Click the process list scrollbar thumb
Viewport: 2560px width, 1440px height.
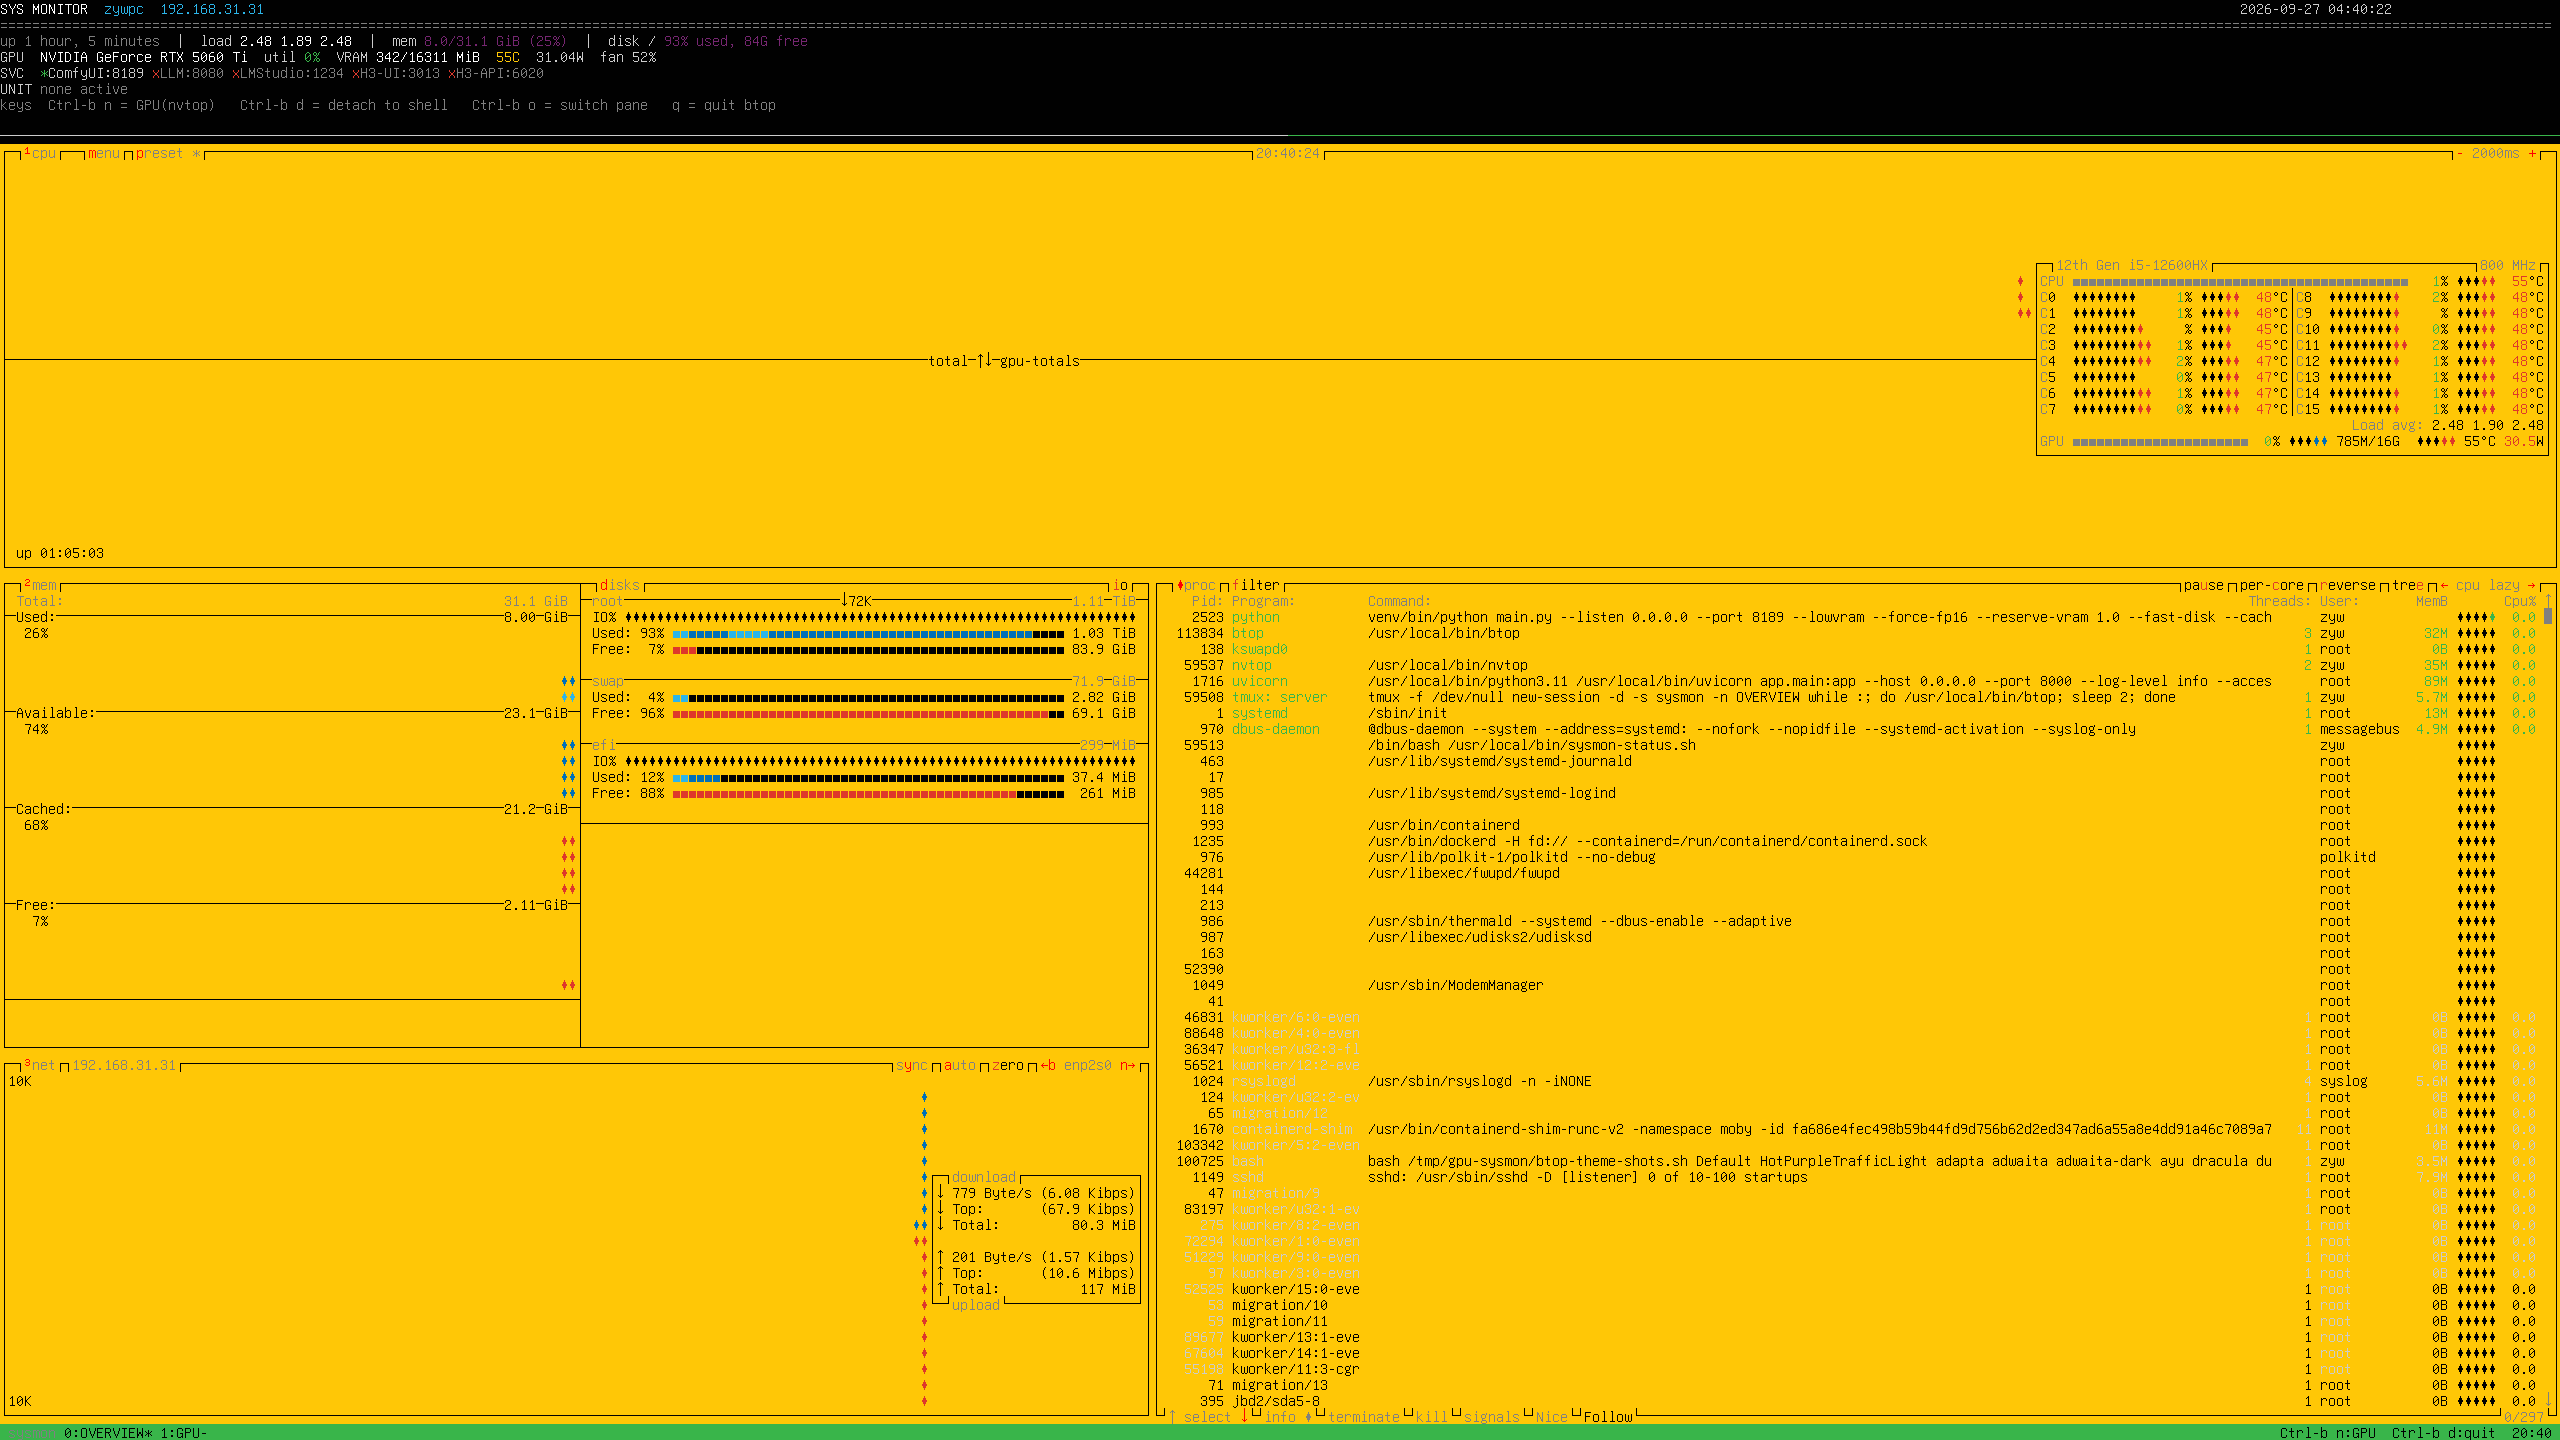tap(2548, 617)
